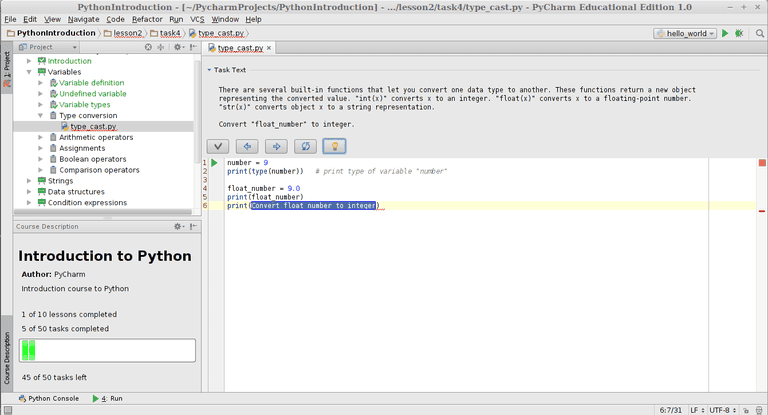Click lesson2 breadcrumb in navigation bar
Image resolution: width=768 pixels, height=415 pixels.
click(x=123, y=33)
